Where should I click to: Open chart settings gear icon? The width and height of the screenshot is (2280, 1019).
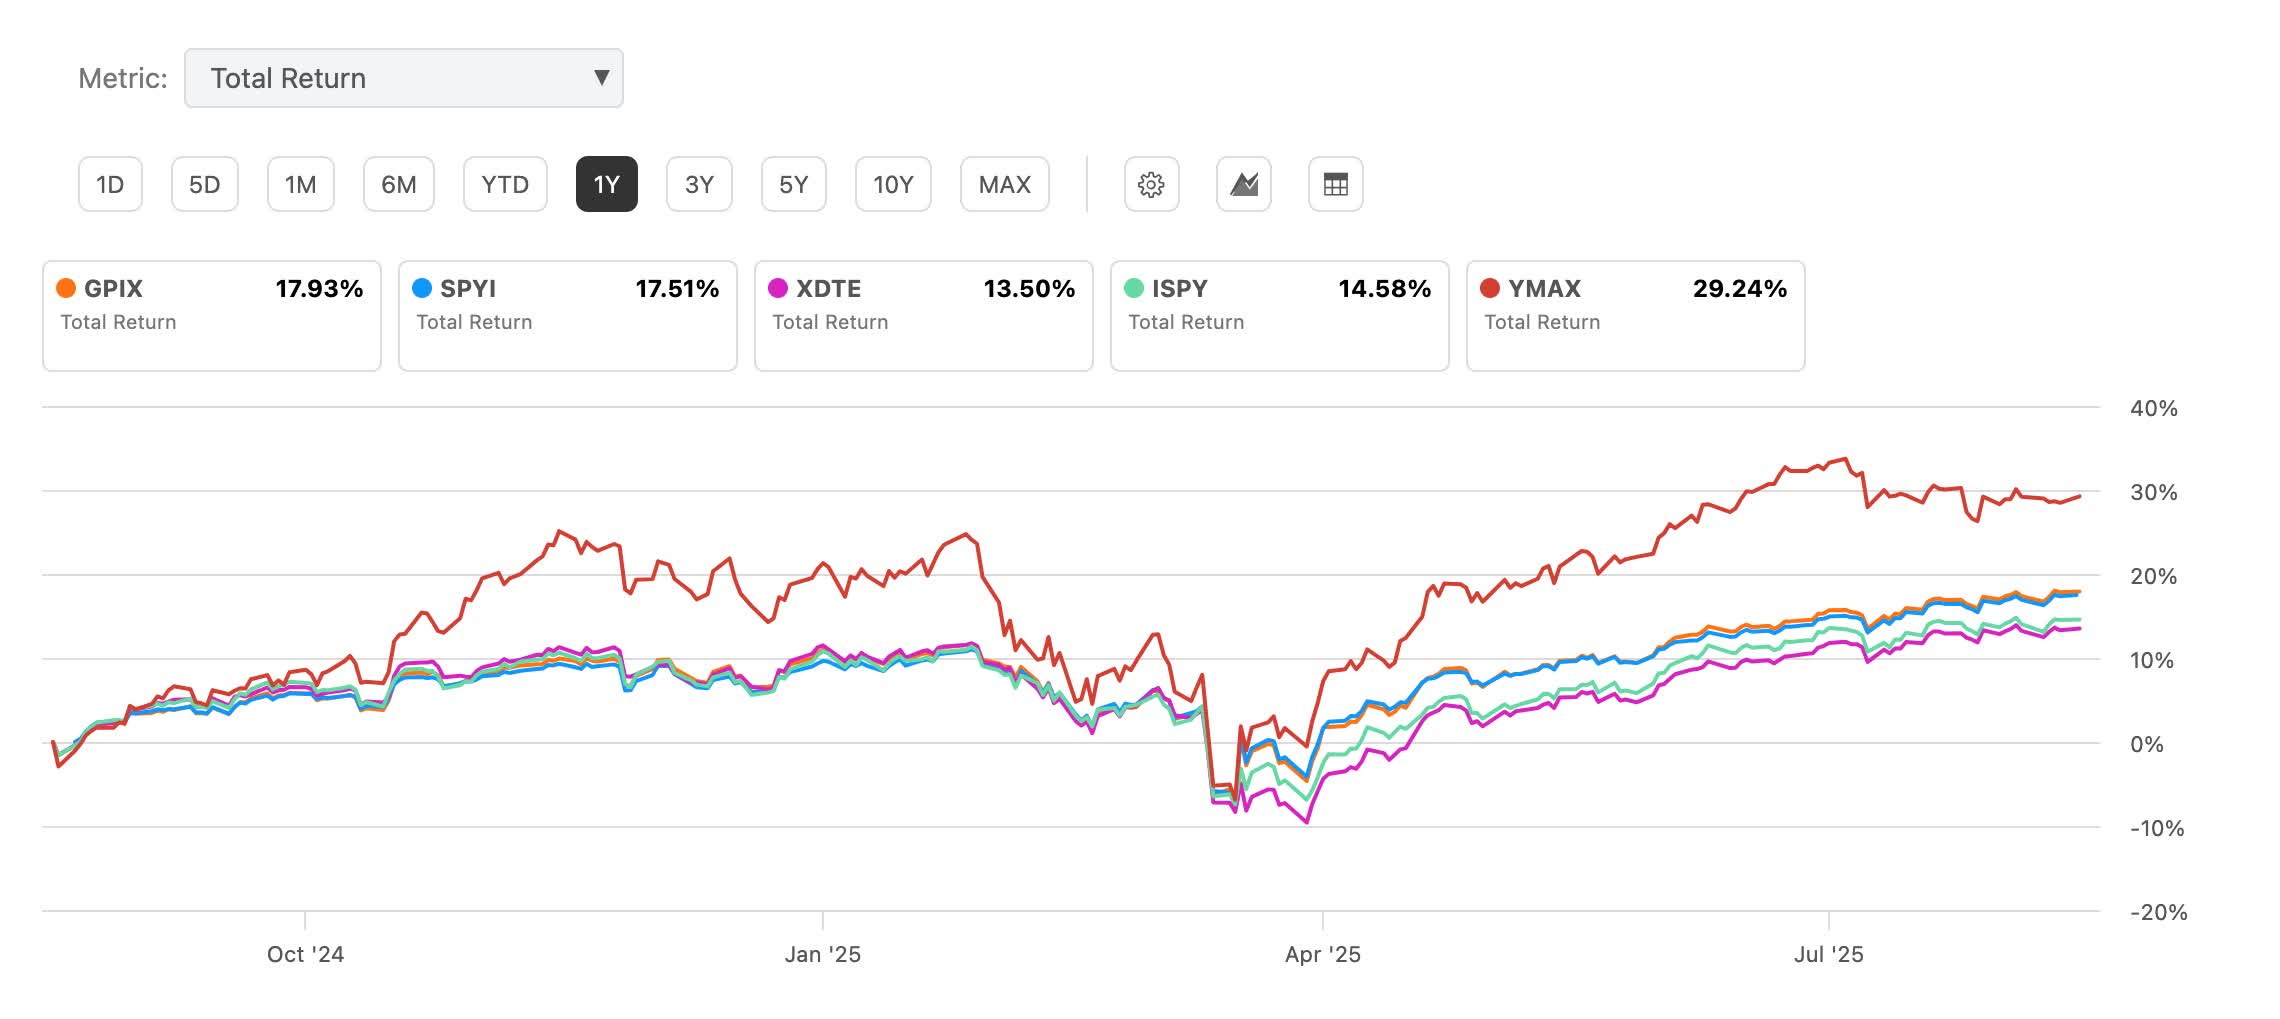(x=1151, y=184)
